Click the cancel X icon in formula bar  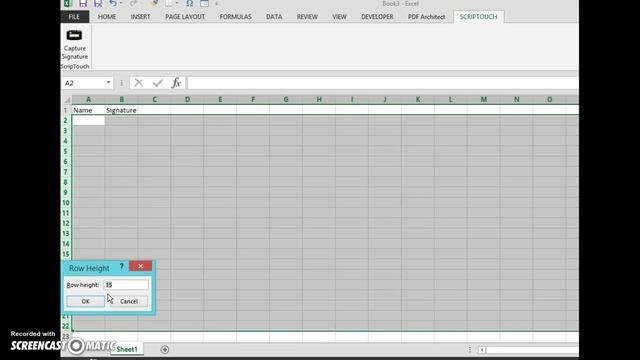139,83
